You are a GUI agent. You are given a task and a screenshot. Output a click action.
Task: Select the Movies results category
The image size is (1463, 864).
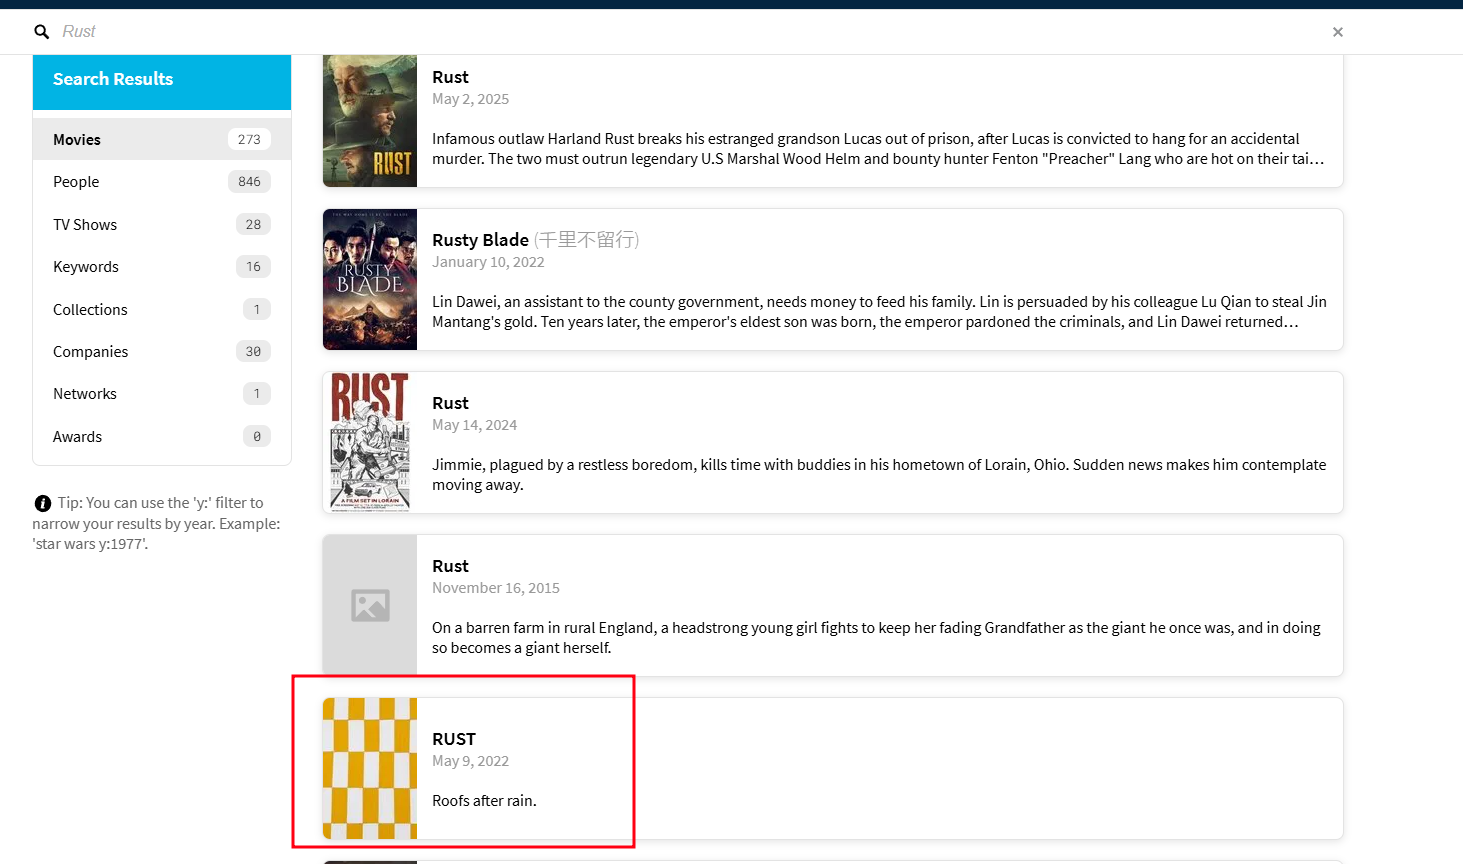click(162, 139)
